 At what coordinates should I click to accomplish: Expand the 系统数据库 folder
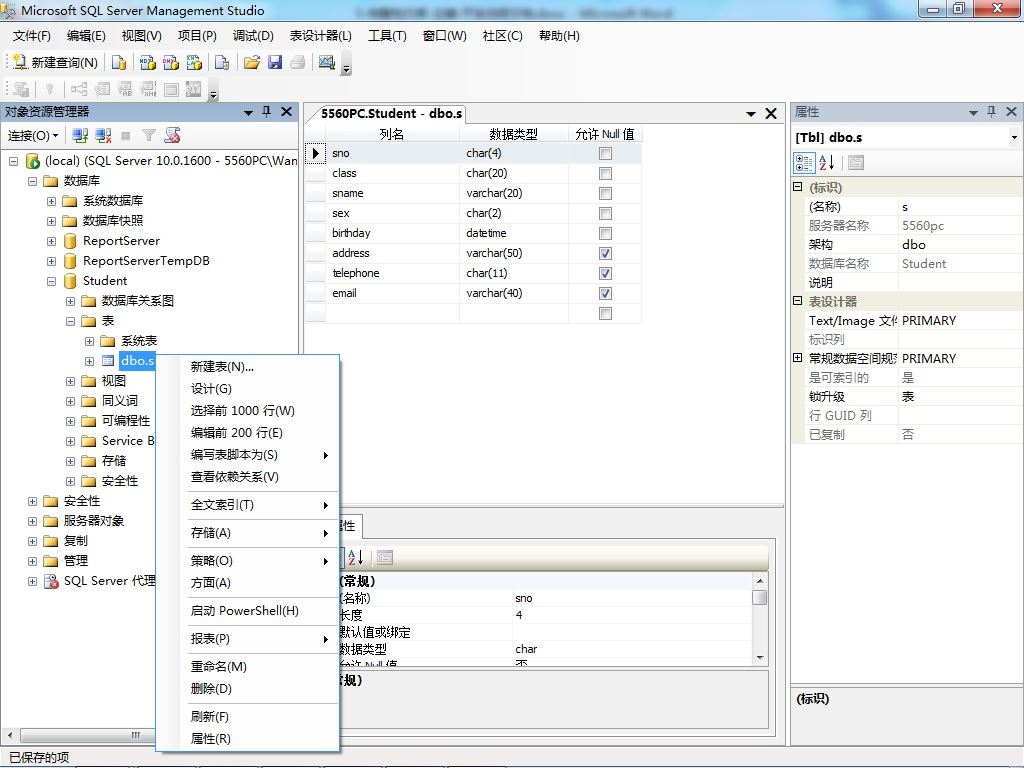pos(51,201)
